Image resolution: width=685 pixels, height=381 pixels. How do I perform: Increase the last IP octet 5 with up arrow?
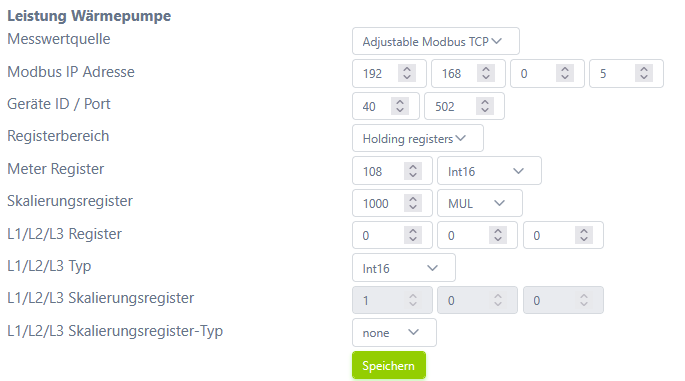tap(644, 69)
